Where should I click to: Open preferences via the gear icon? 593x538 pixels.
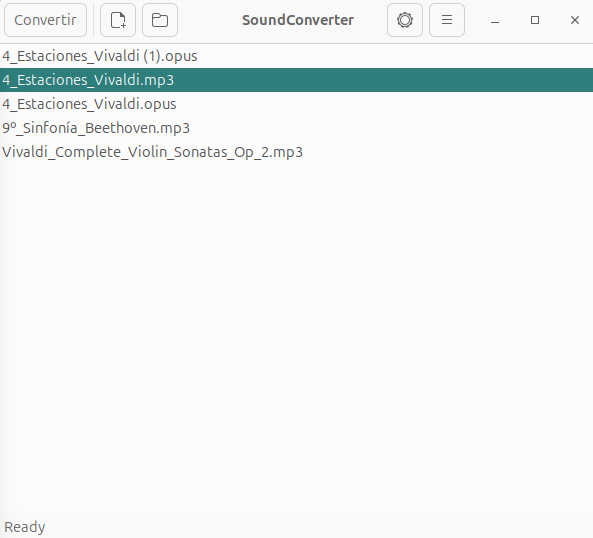pyautogui.click(x=405, y=20)
